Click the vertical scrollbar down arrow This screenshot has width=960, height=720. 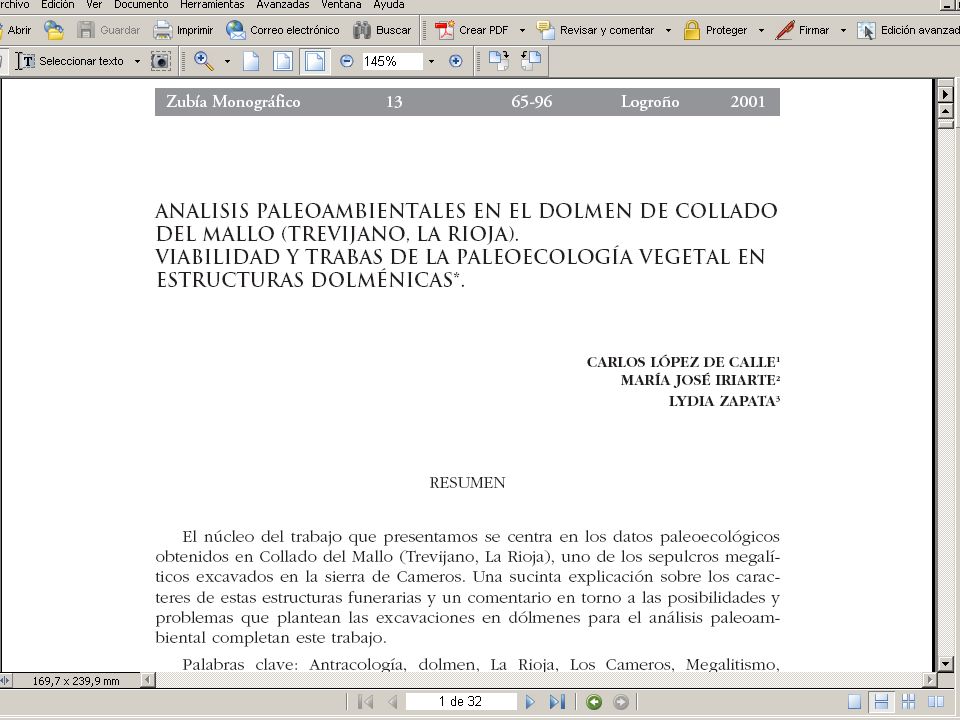coord(946,664)
